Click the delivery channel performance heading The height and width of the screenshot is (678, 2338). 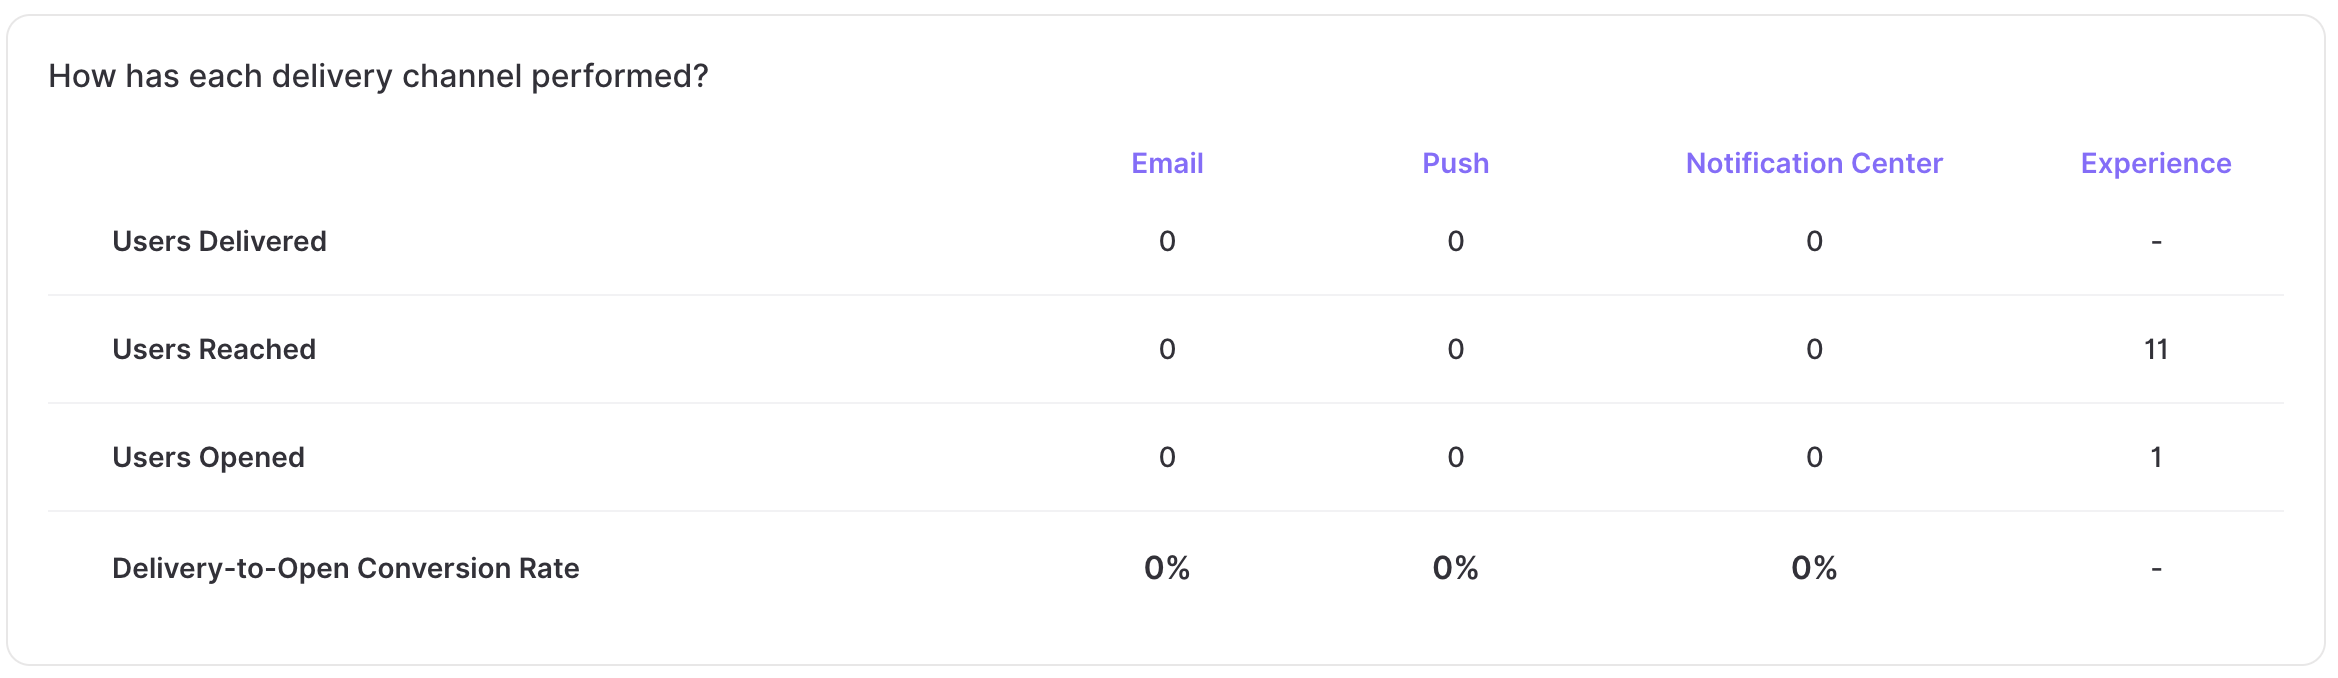(x=378, y=76)
